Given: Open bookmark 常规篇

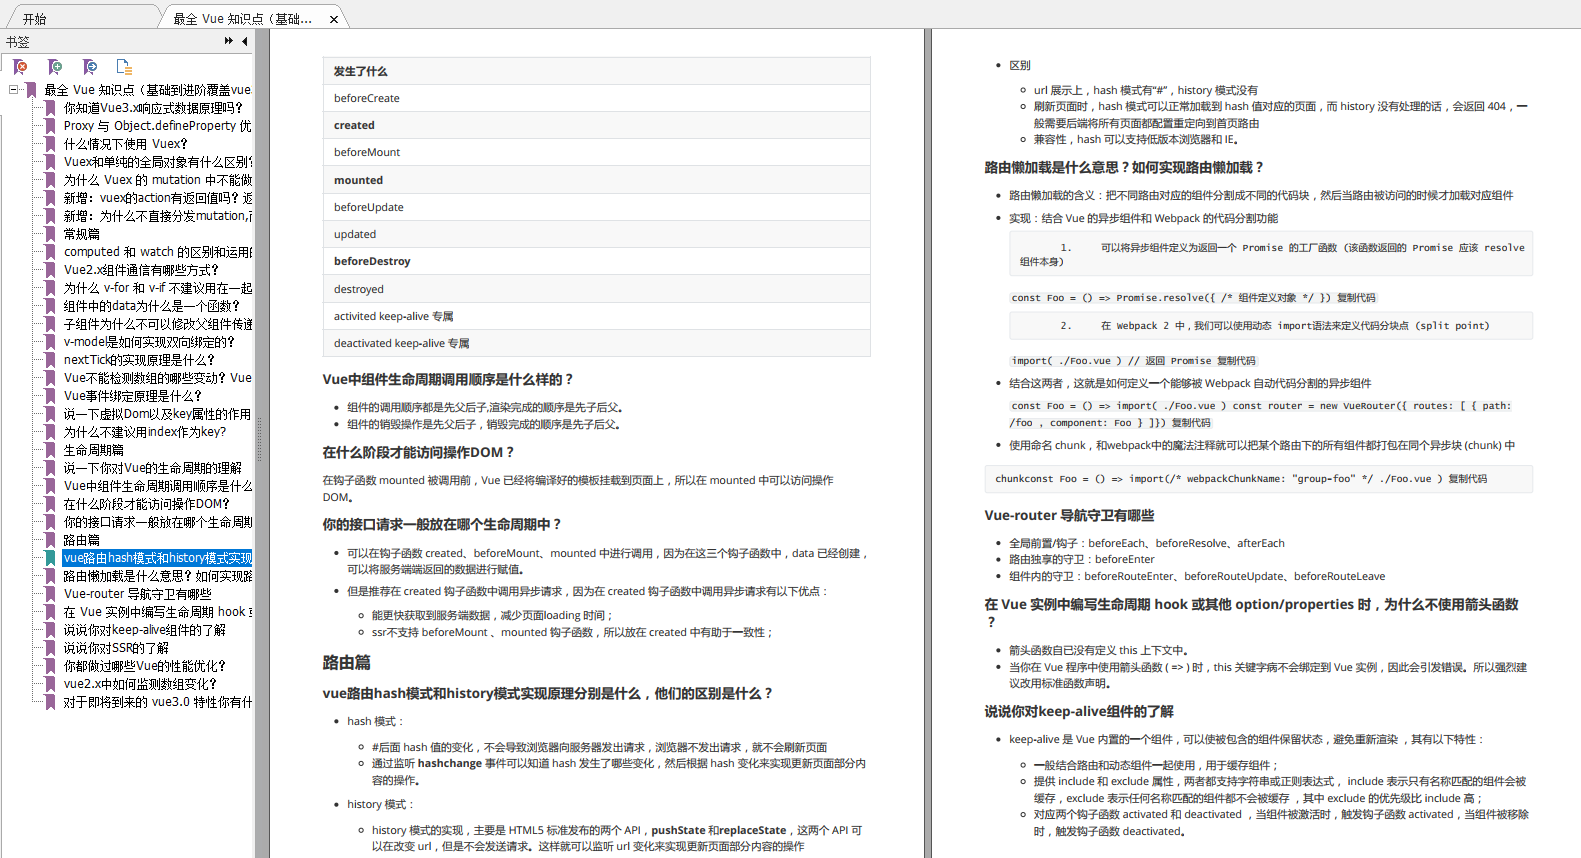Looking at the screenshot, I should coord(82,234).
